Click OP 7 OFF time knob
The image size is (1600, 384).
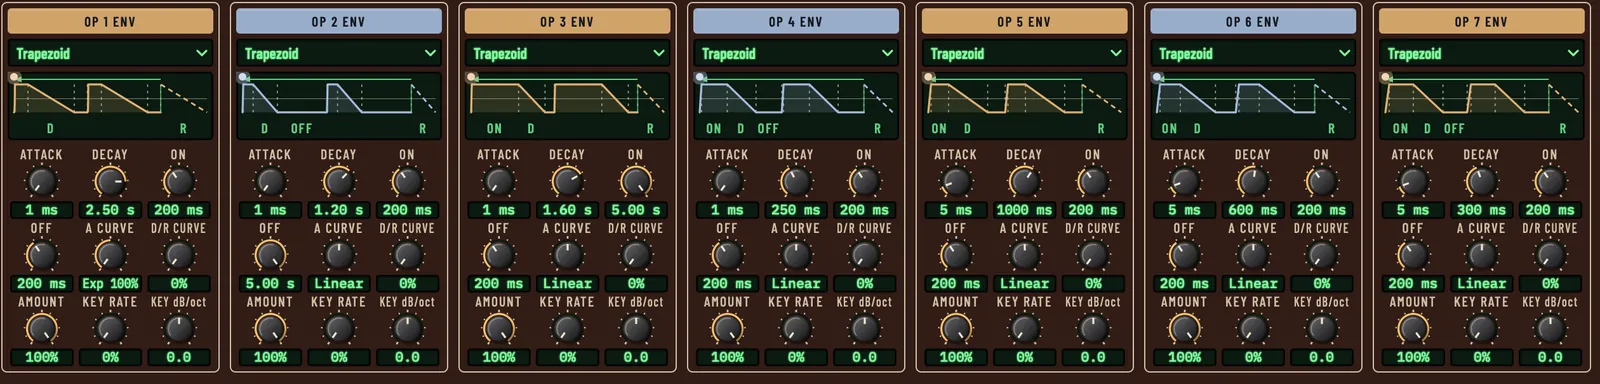click(x=1413, y=255)
